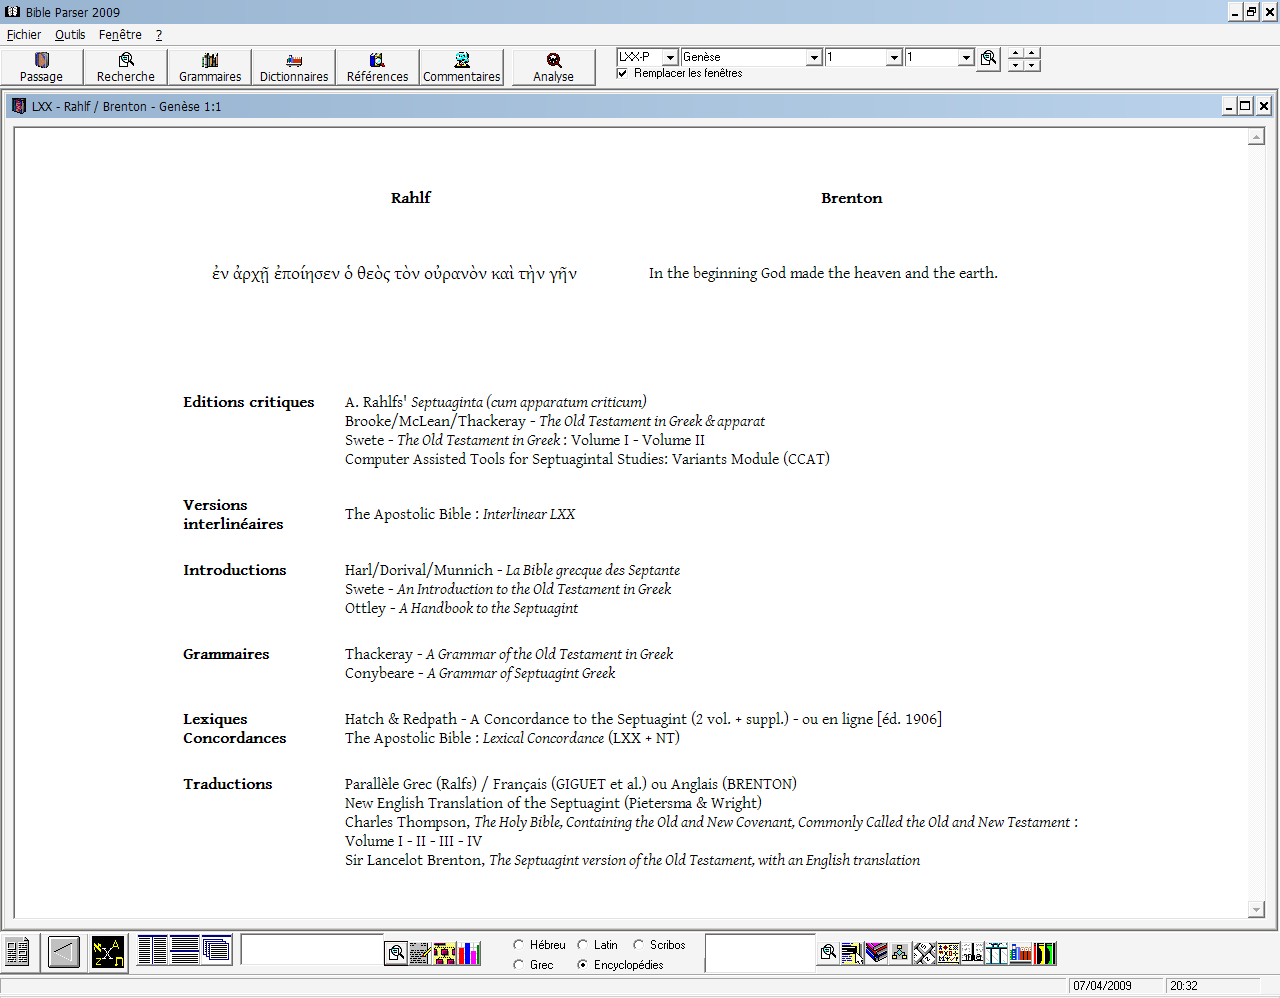Click the bottom-left down arrow stepper
1280x998 pixels.
(x=1015, y=65)
